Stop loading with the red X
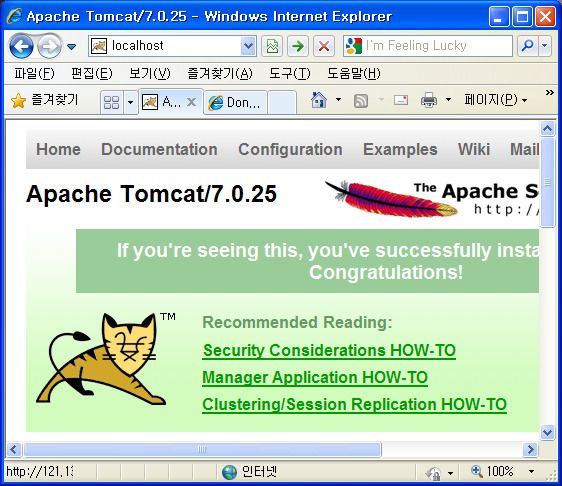Viewport: 562px width, 486px height. pos(324,46)
